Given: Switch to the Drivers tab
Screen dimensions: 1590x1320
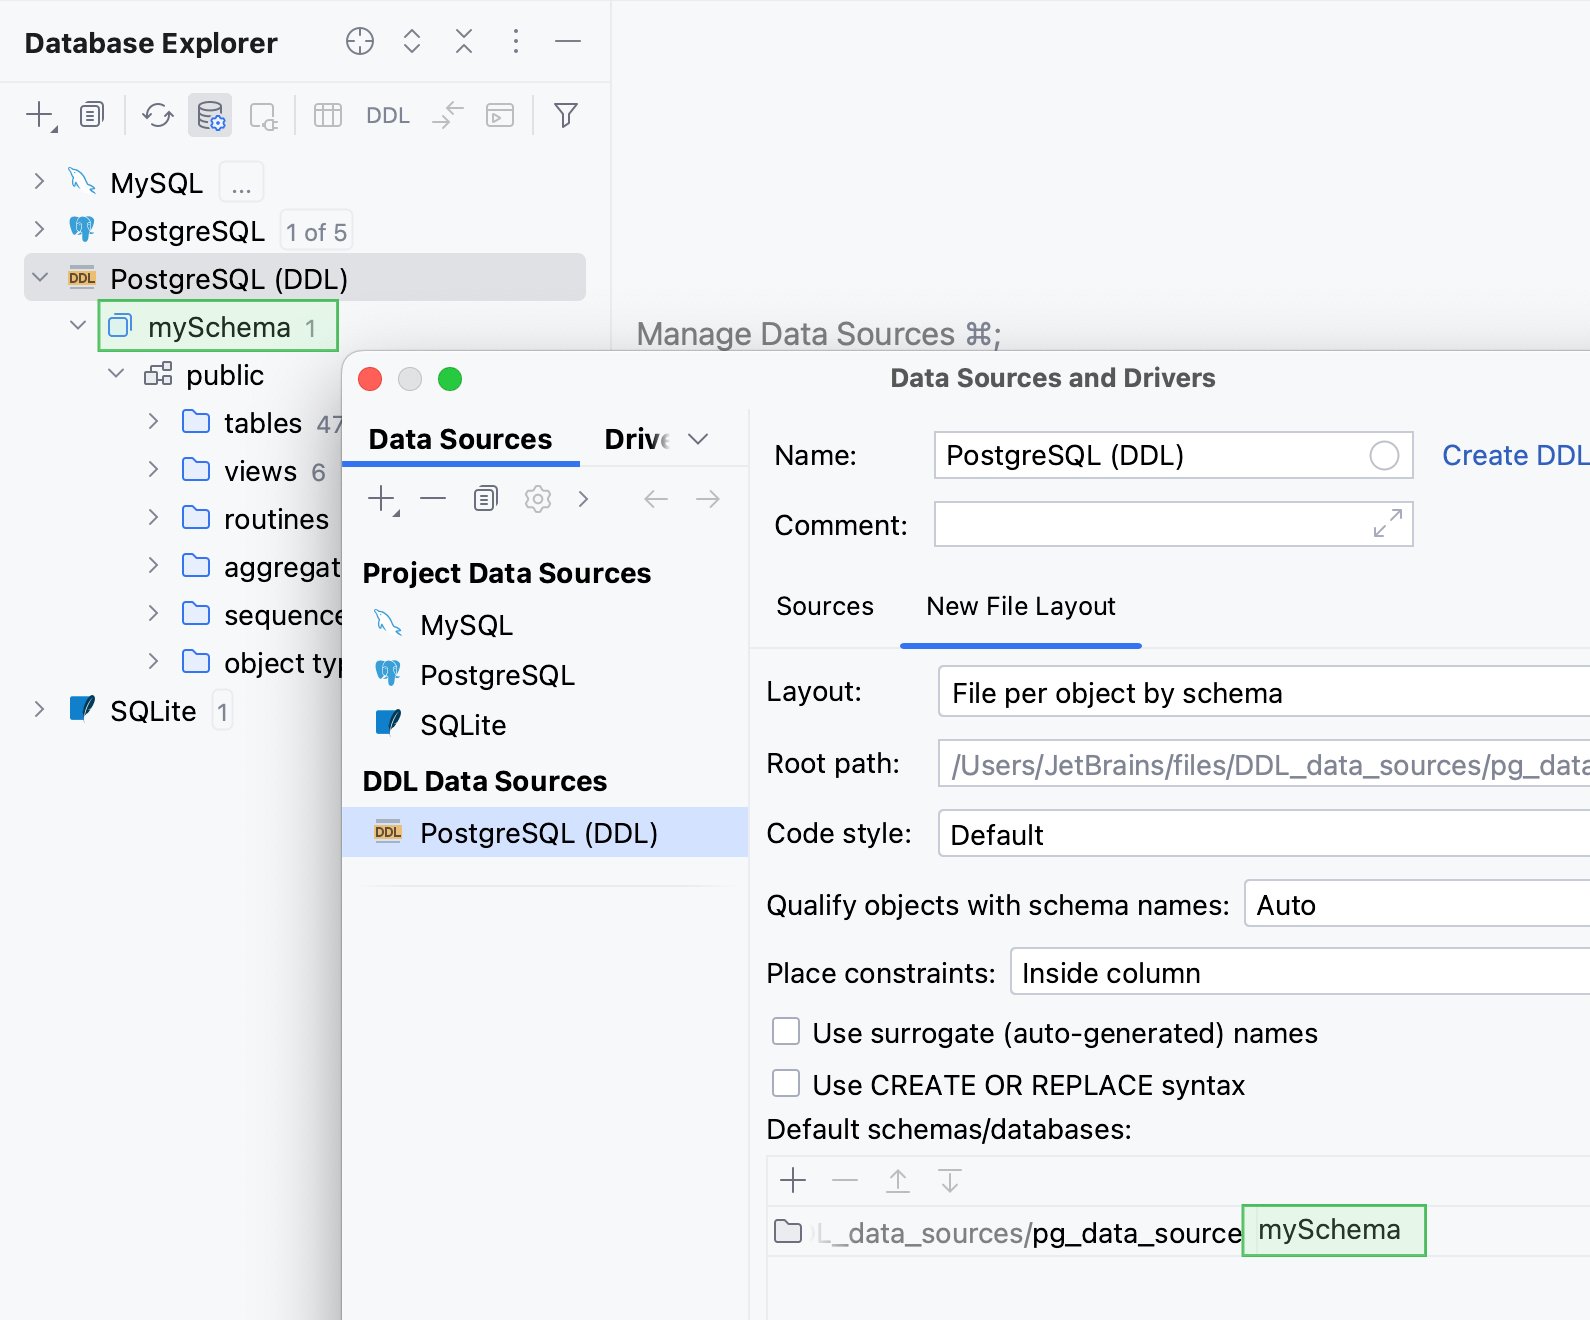Looking at the screenshot, I should click(x=637, y=439).
